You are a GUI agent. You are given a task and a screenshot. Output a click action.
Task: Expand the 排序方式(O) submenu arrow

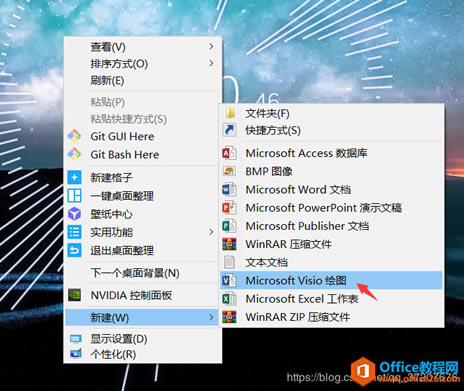pos(211,63)
